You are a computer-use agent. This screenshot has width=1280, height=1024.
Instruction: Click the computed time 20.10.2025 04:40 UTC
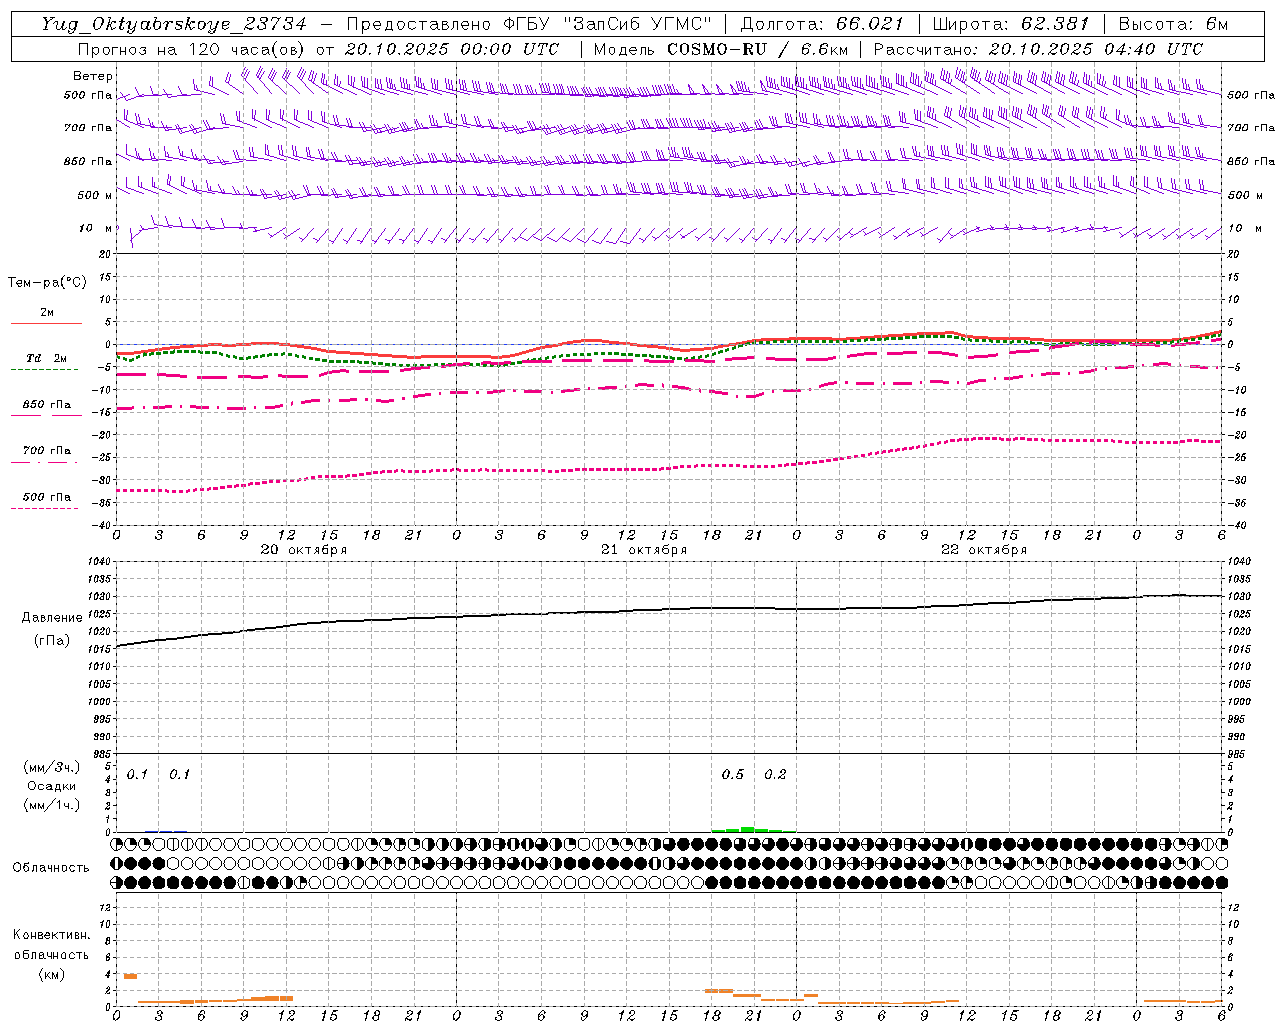click(x=1096, y=49)
